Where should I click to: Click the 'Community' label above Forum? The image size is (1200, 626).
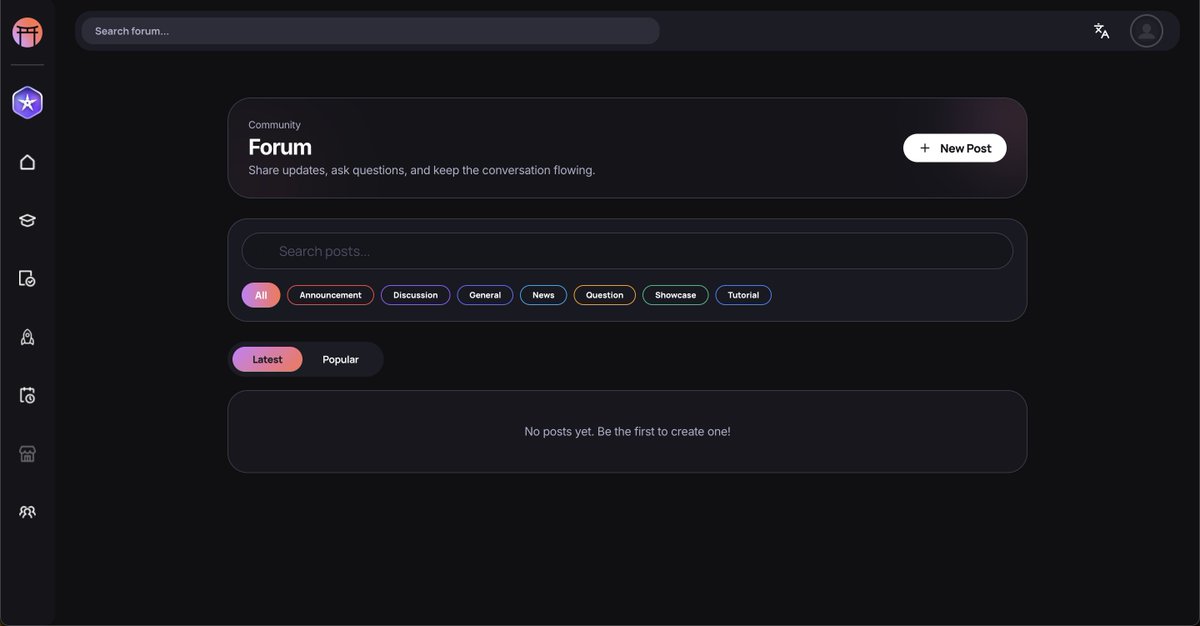tap(274, 125)
